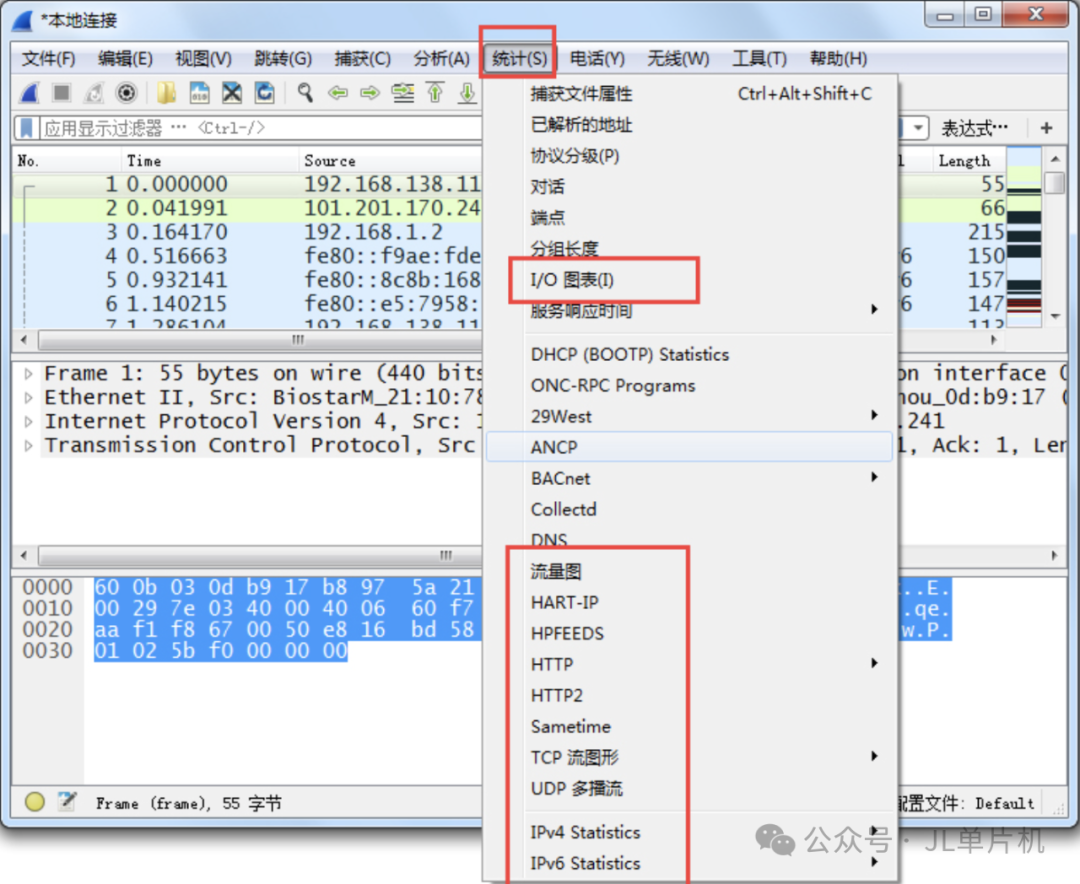Open the 分析(A) menu

(x=440, y=58)
